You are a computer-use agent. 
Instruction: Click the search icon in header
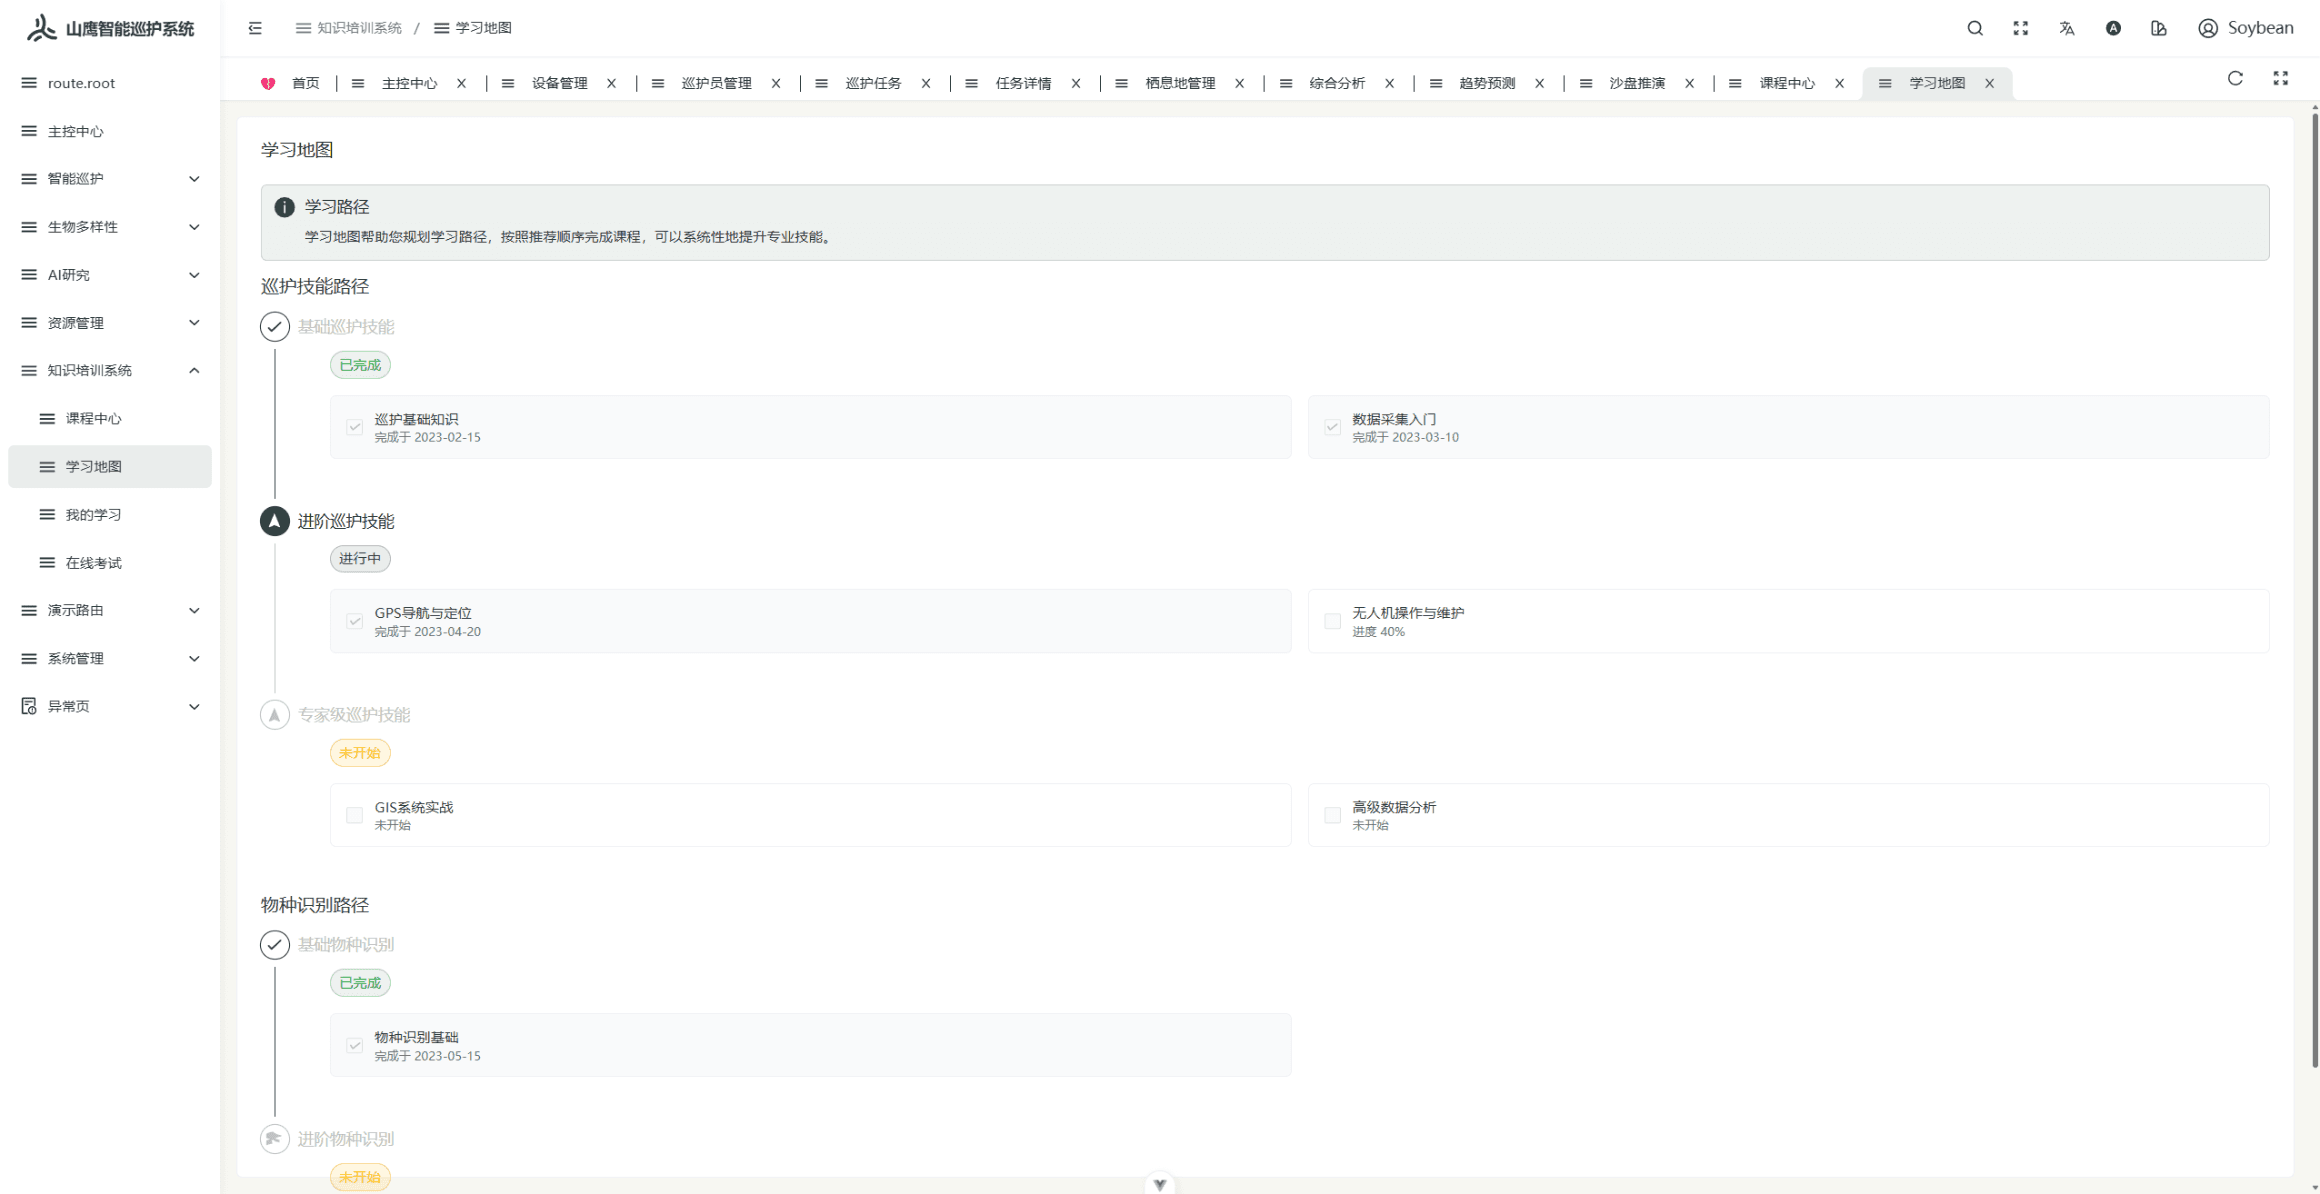click(1975, 28)
